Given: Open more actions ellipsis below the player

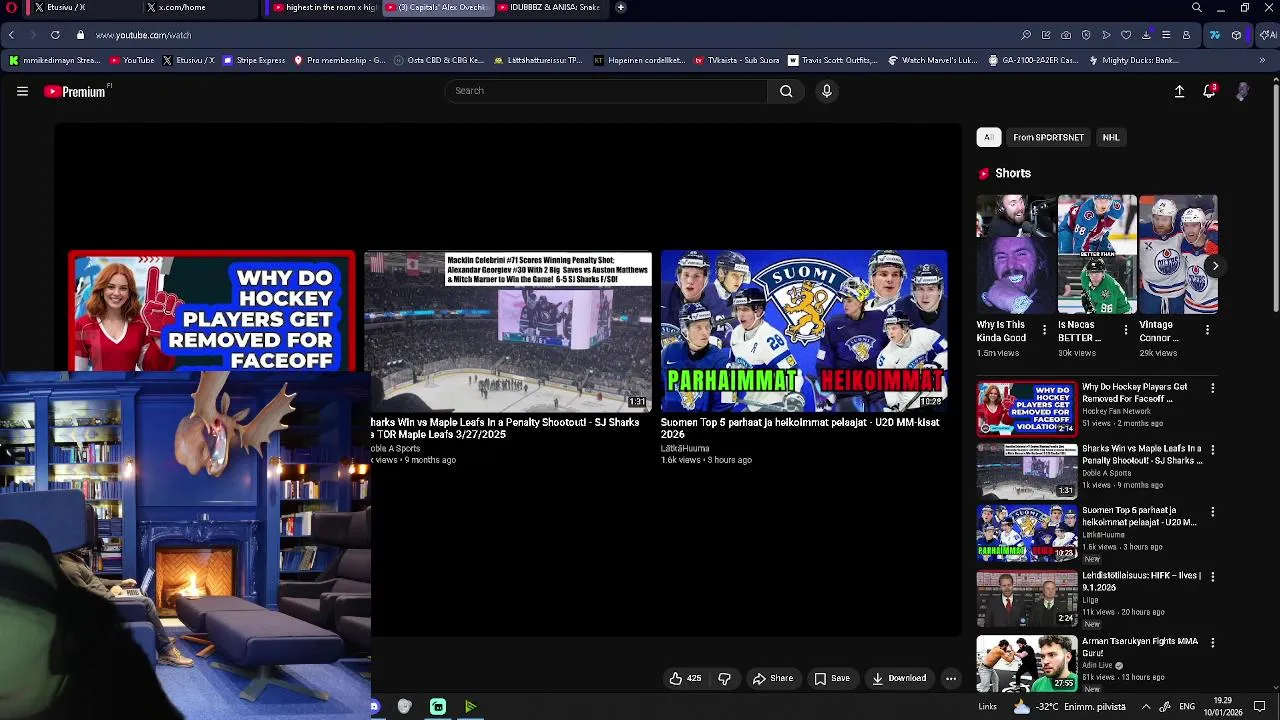Looking at the screenshot, I should click(951, 678).
